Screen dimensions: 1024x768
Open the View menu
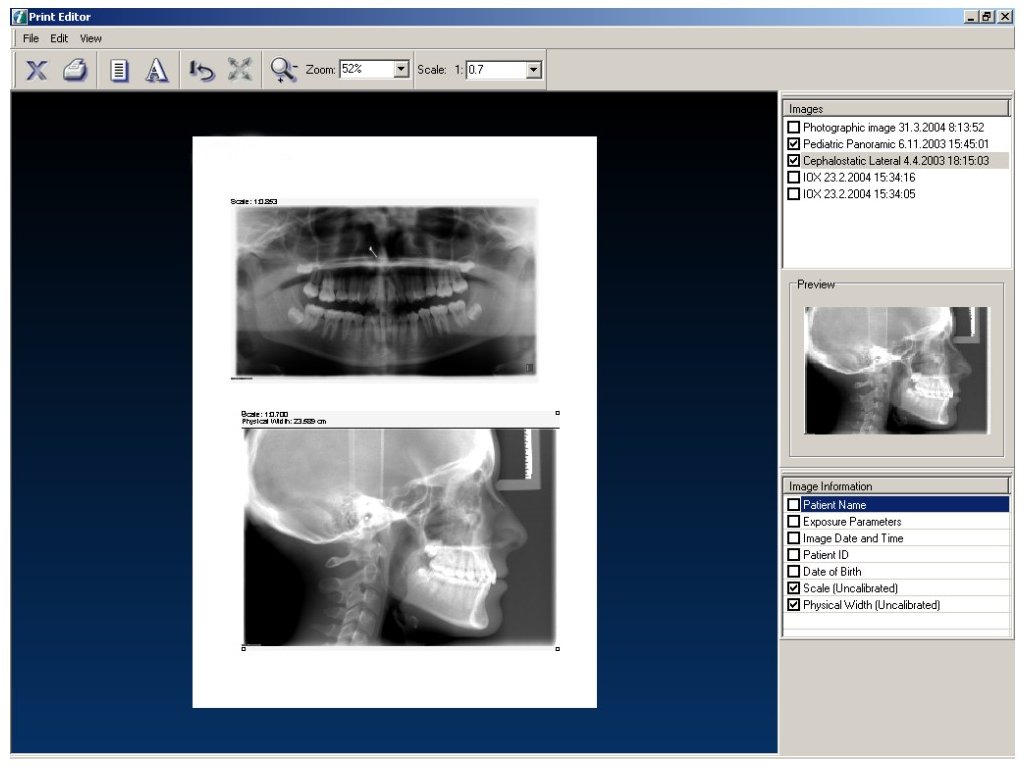(x=91, y=38)
